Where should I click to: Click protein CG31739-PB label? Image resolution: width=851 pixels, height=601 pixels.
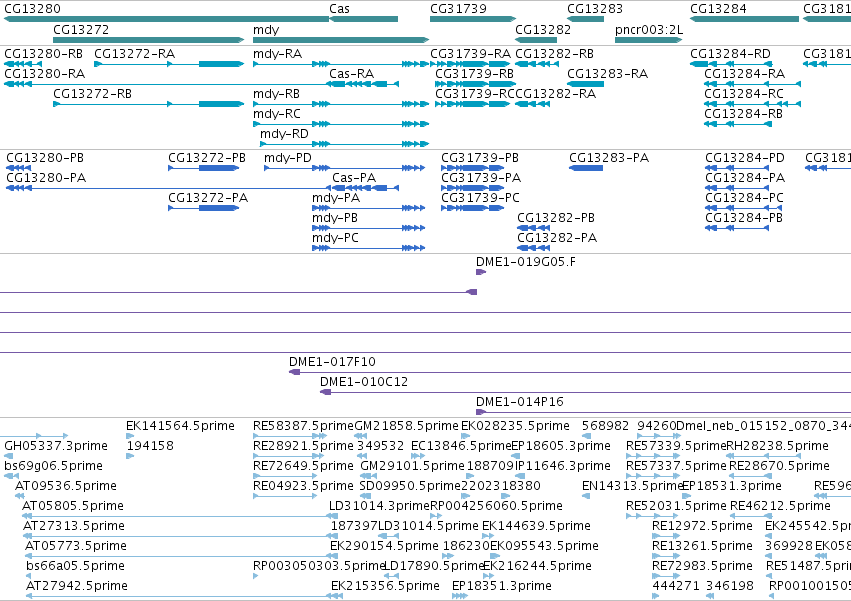click(x=480, y=158)
